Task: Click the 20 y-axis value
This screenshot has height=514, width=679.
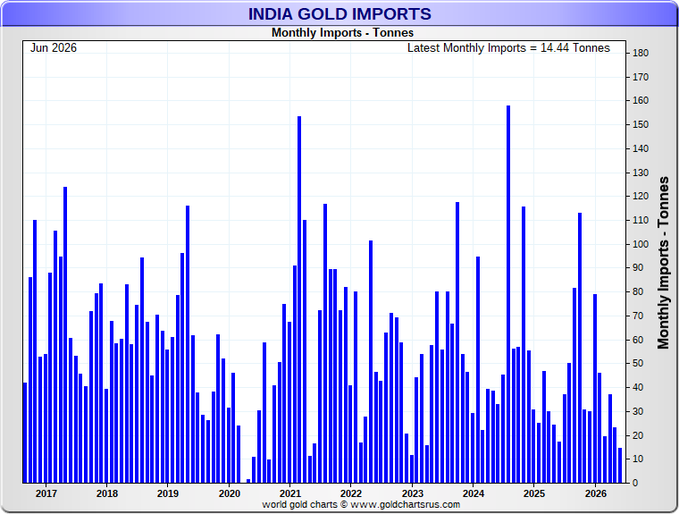Action: pyautogui.click(x=638, y=435)
